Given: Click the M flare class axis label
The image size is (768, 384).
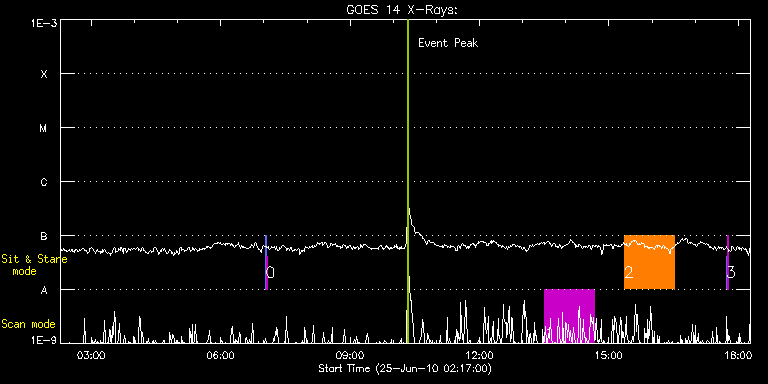Looking at the screenshot, I should pos(44,128).
